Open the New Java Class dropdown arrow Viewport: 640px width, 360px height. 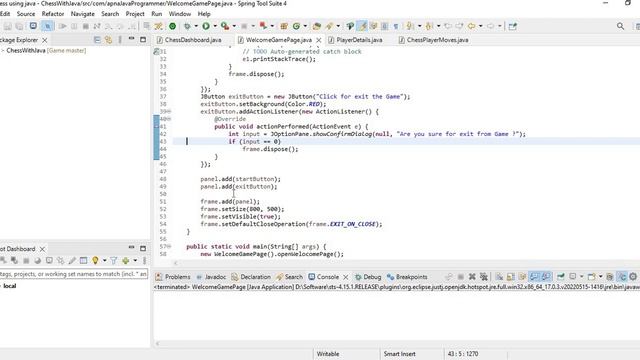pyautogui.click(x=305, y=26)
